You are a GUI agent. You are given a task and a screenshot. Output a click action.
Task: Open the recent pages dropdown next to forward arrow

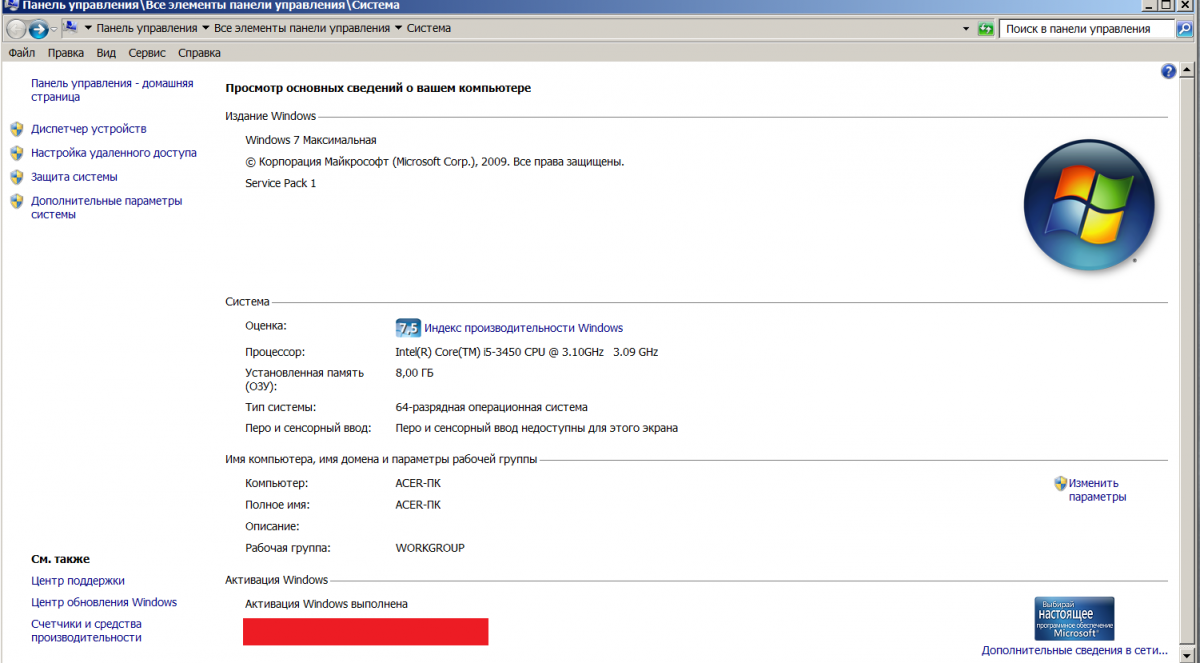point(54,29)
